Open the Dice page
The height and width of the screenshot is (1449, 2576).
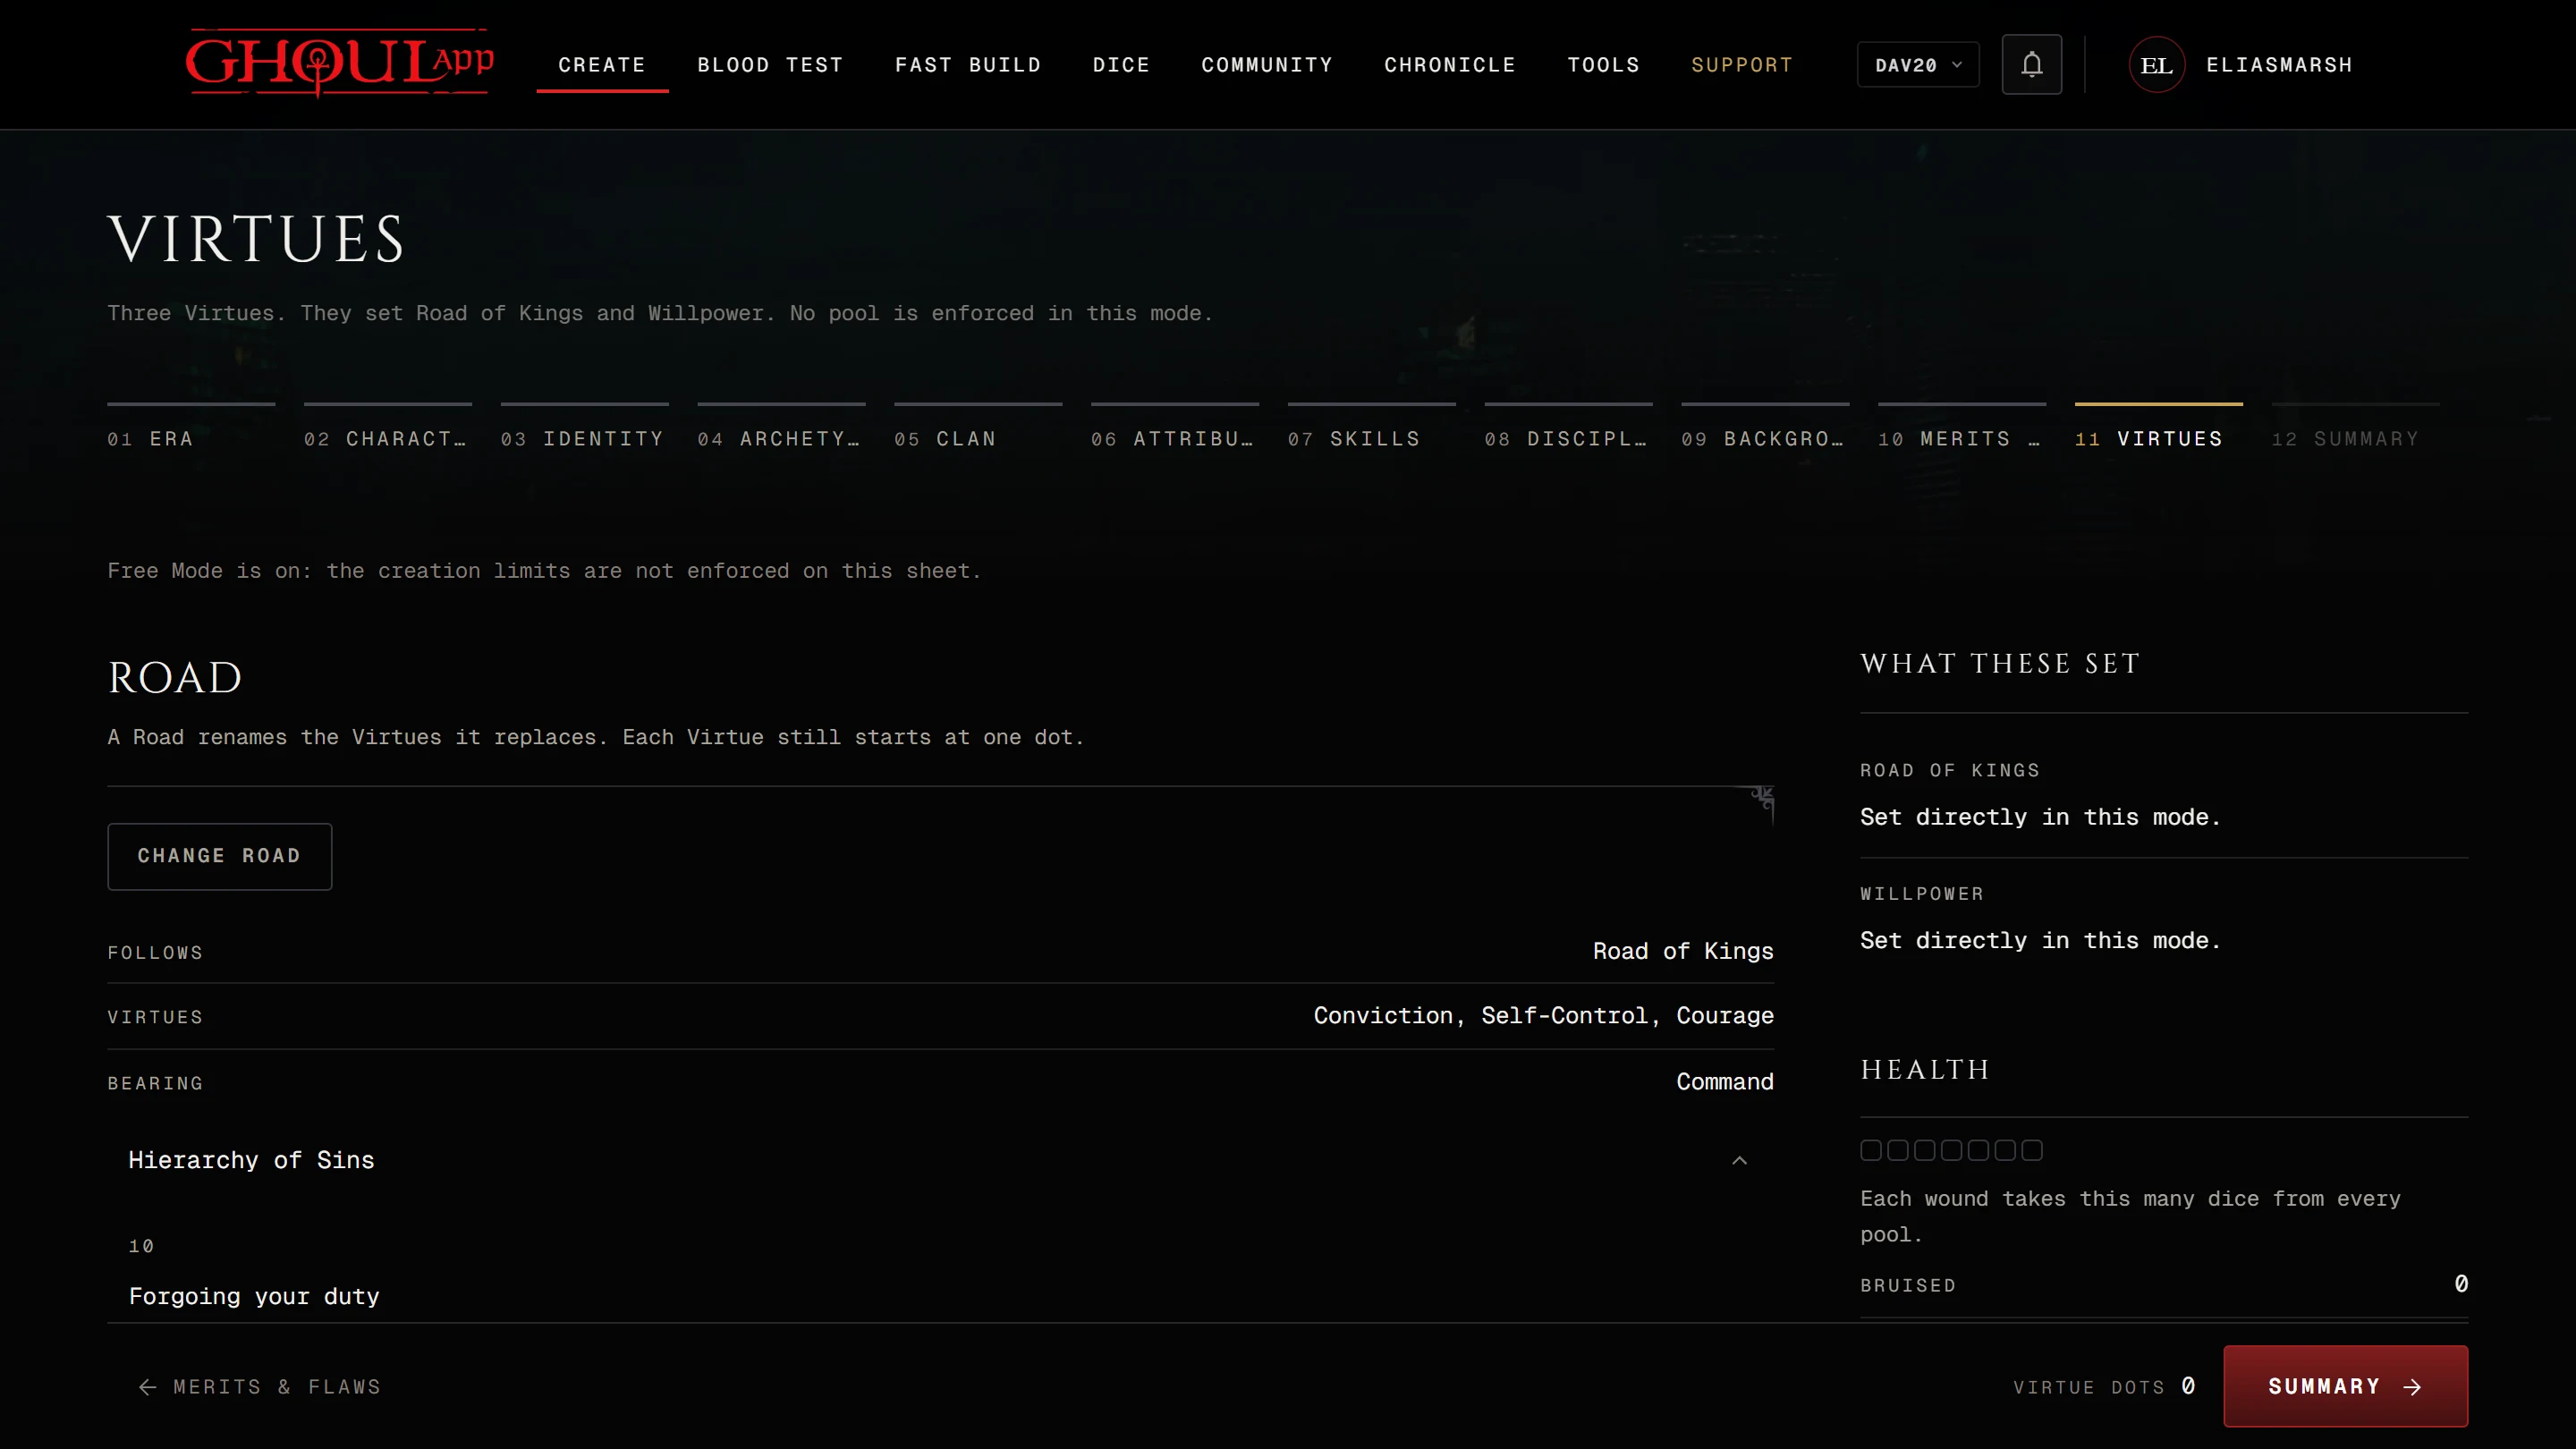click(x=1121, y=65)
